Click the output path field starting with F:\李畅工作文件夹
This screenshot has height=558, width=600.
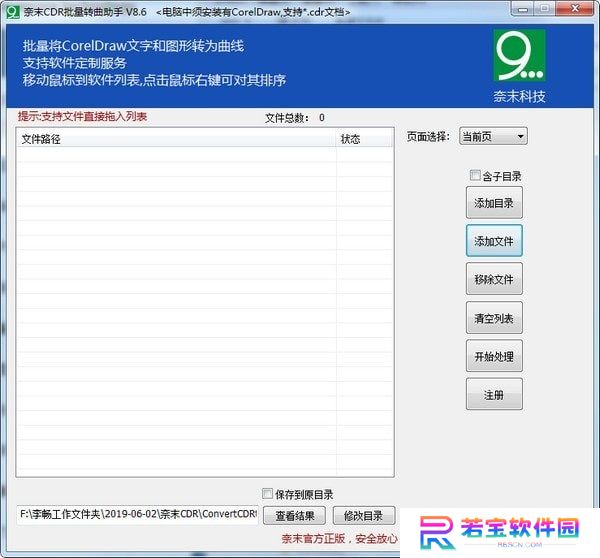pos(138,514)
